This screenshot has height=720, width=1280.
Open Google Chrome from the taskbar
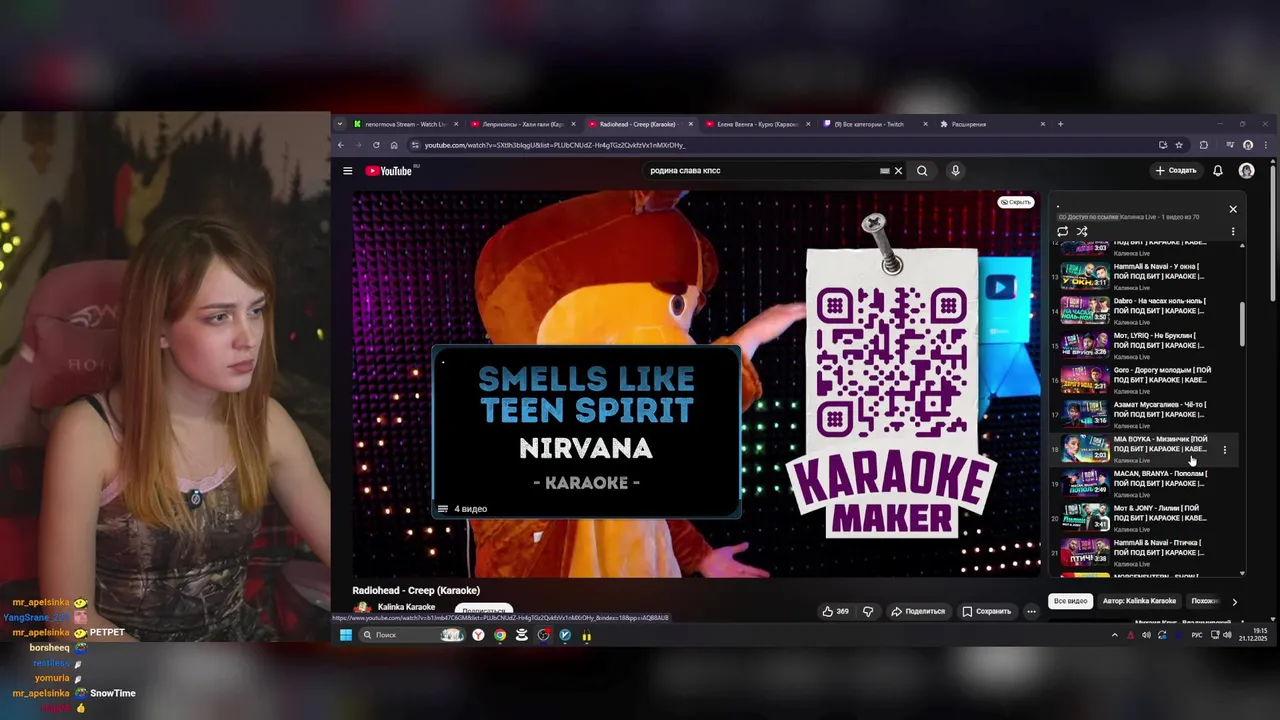click(x=500, y=635)
